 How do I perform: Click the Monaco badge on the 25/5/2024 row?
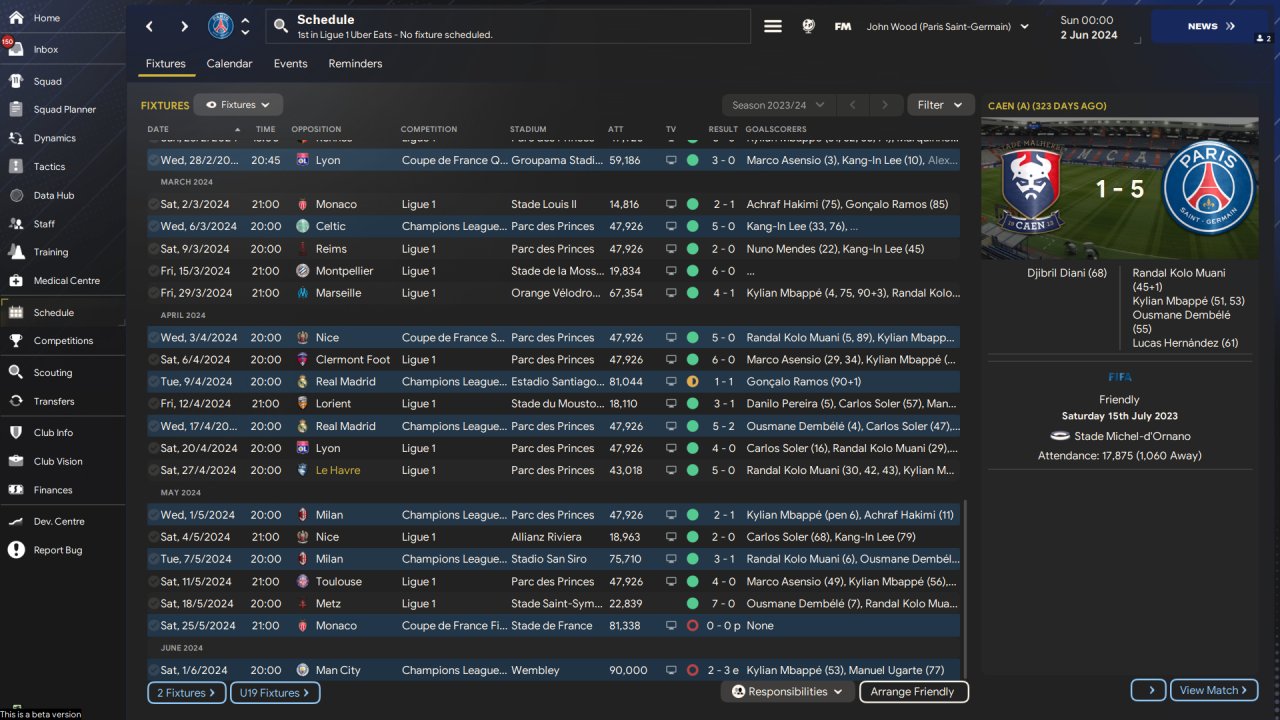[303, 626]
